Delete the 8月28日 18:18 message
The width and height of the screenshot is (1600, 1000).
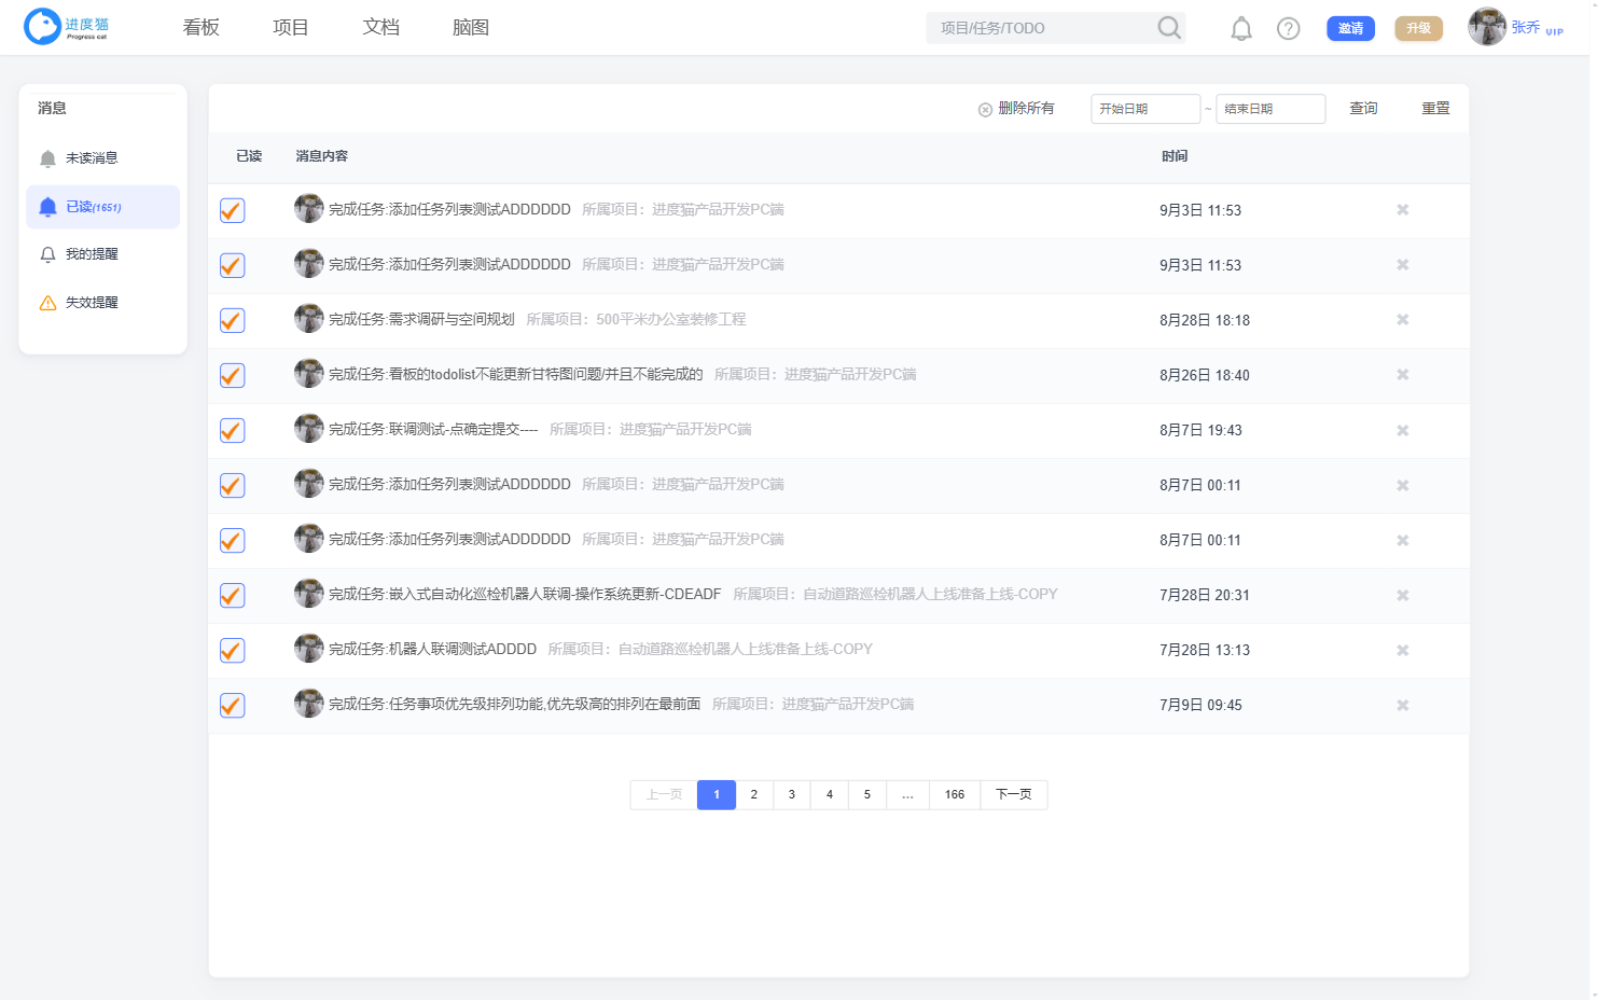pos(1403,320)
